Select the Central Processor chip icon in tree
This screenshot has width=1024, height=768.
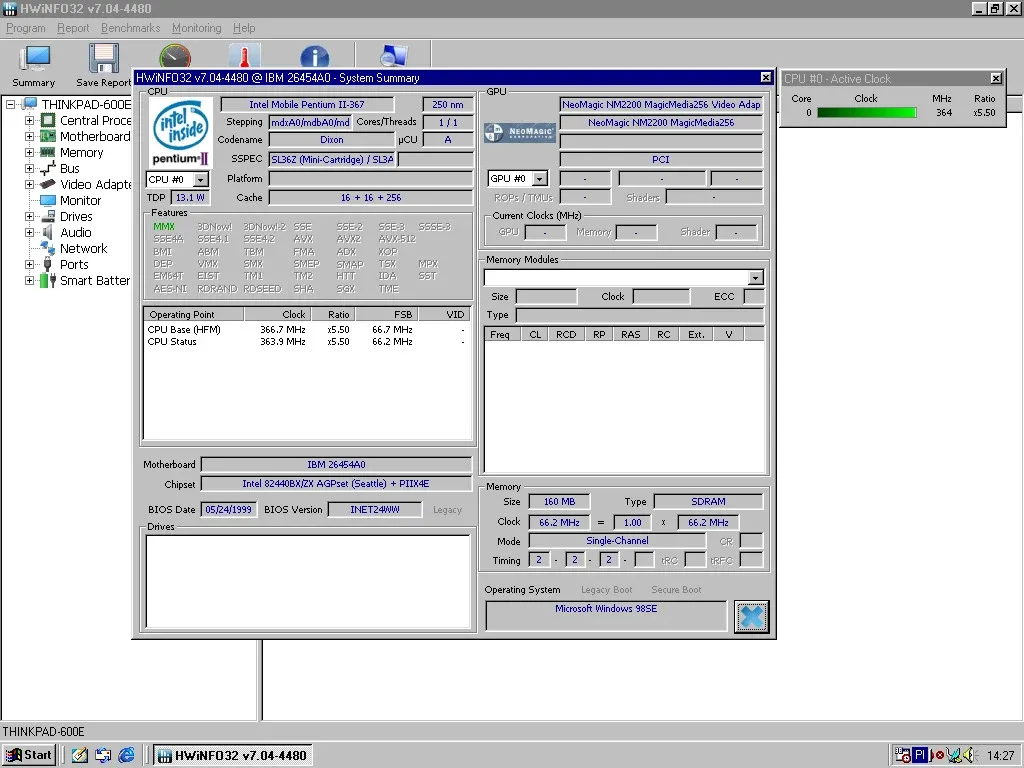(x=48, y=120)
